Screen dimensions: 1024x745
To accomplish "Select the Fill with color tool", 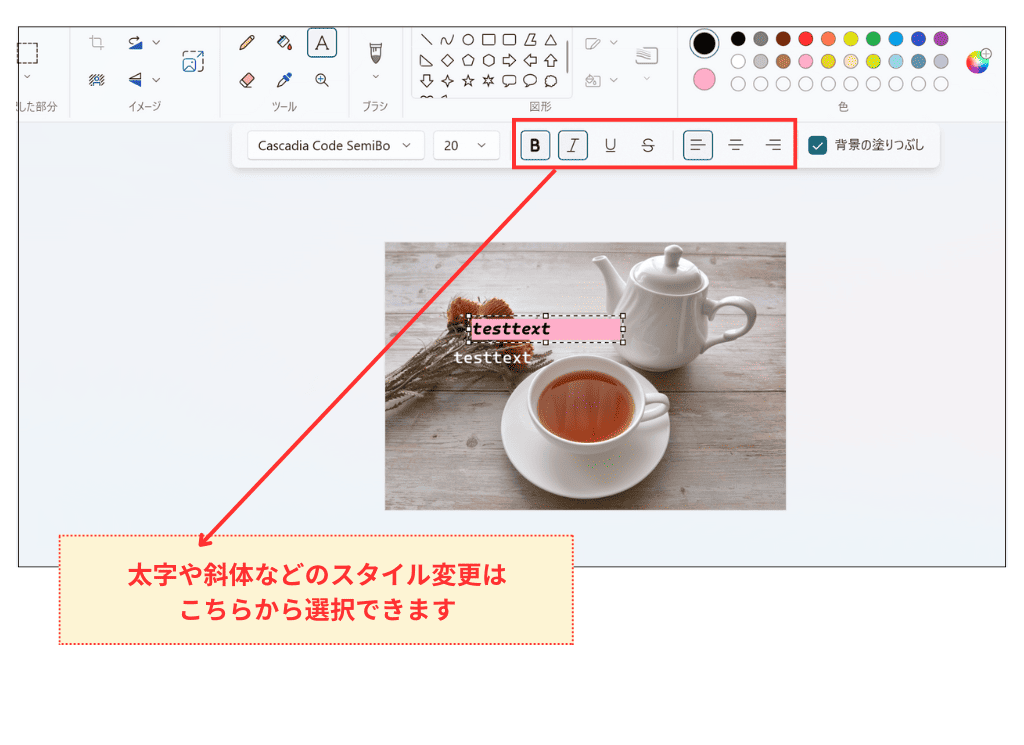I will pyautogui.click(x=283, y=42).
